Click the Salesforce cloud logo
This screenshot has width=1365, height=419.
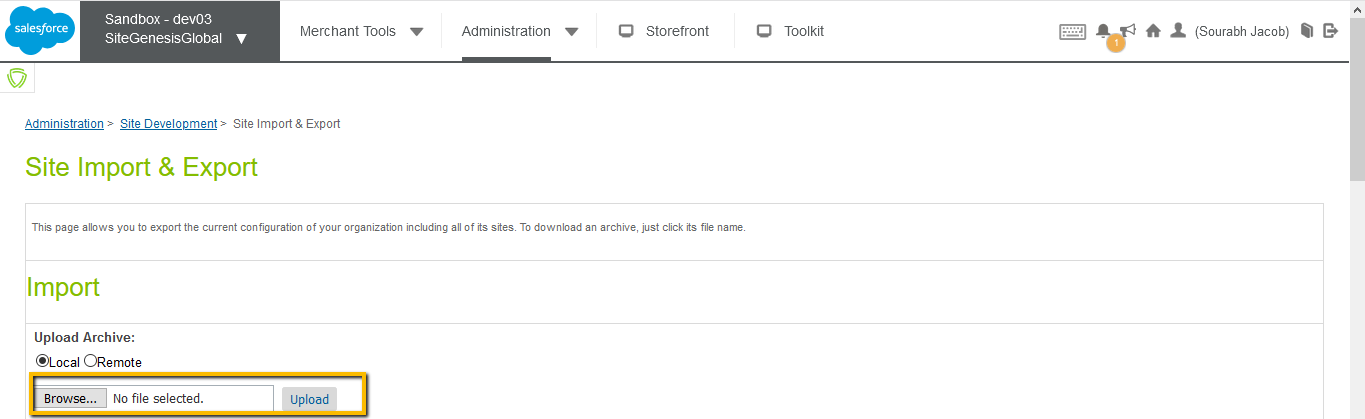(40, 31)
